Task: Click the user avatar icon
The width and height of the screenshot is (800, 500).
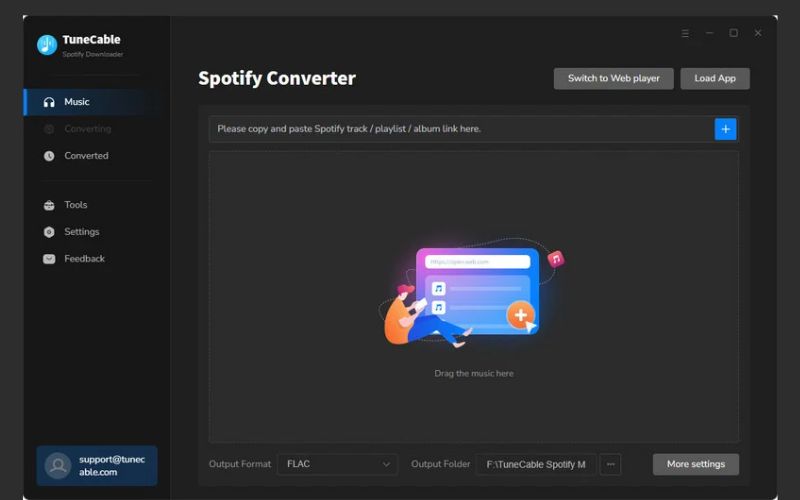Action: click(x=58, y=466)
